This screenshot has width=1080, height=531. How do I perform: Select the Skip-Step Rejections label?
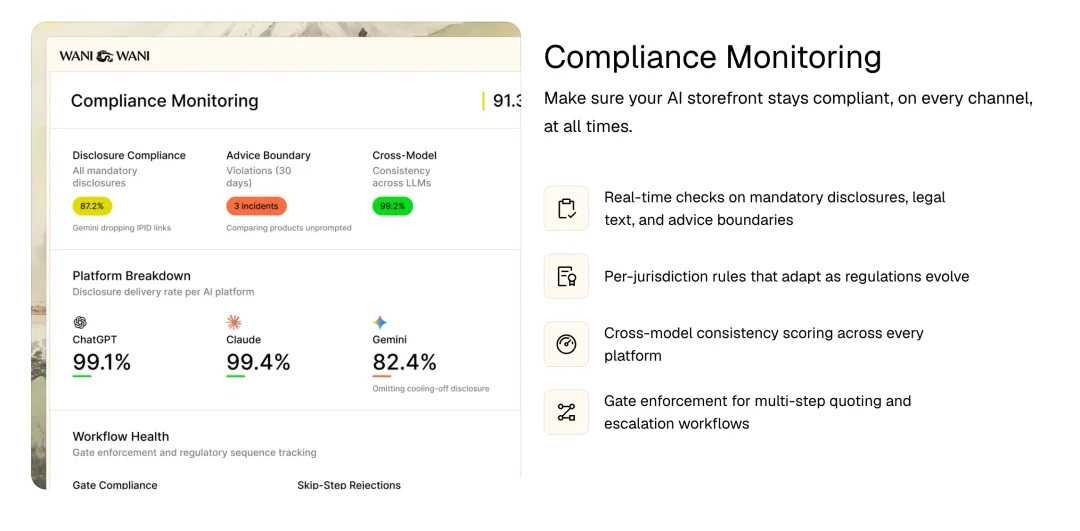point(349,486)
